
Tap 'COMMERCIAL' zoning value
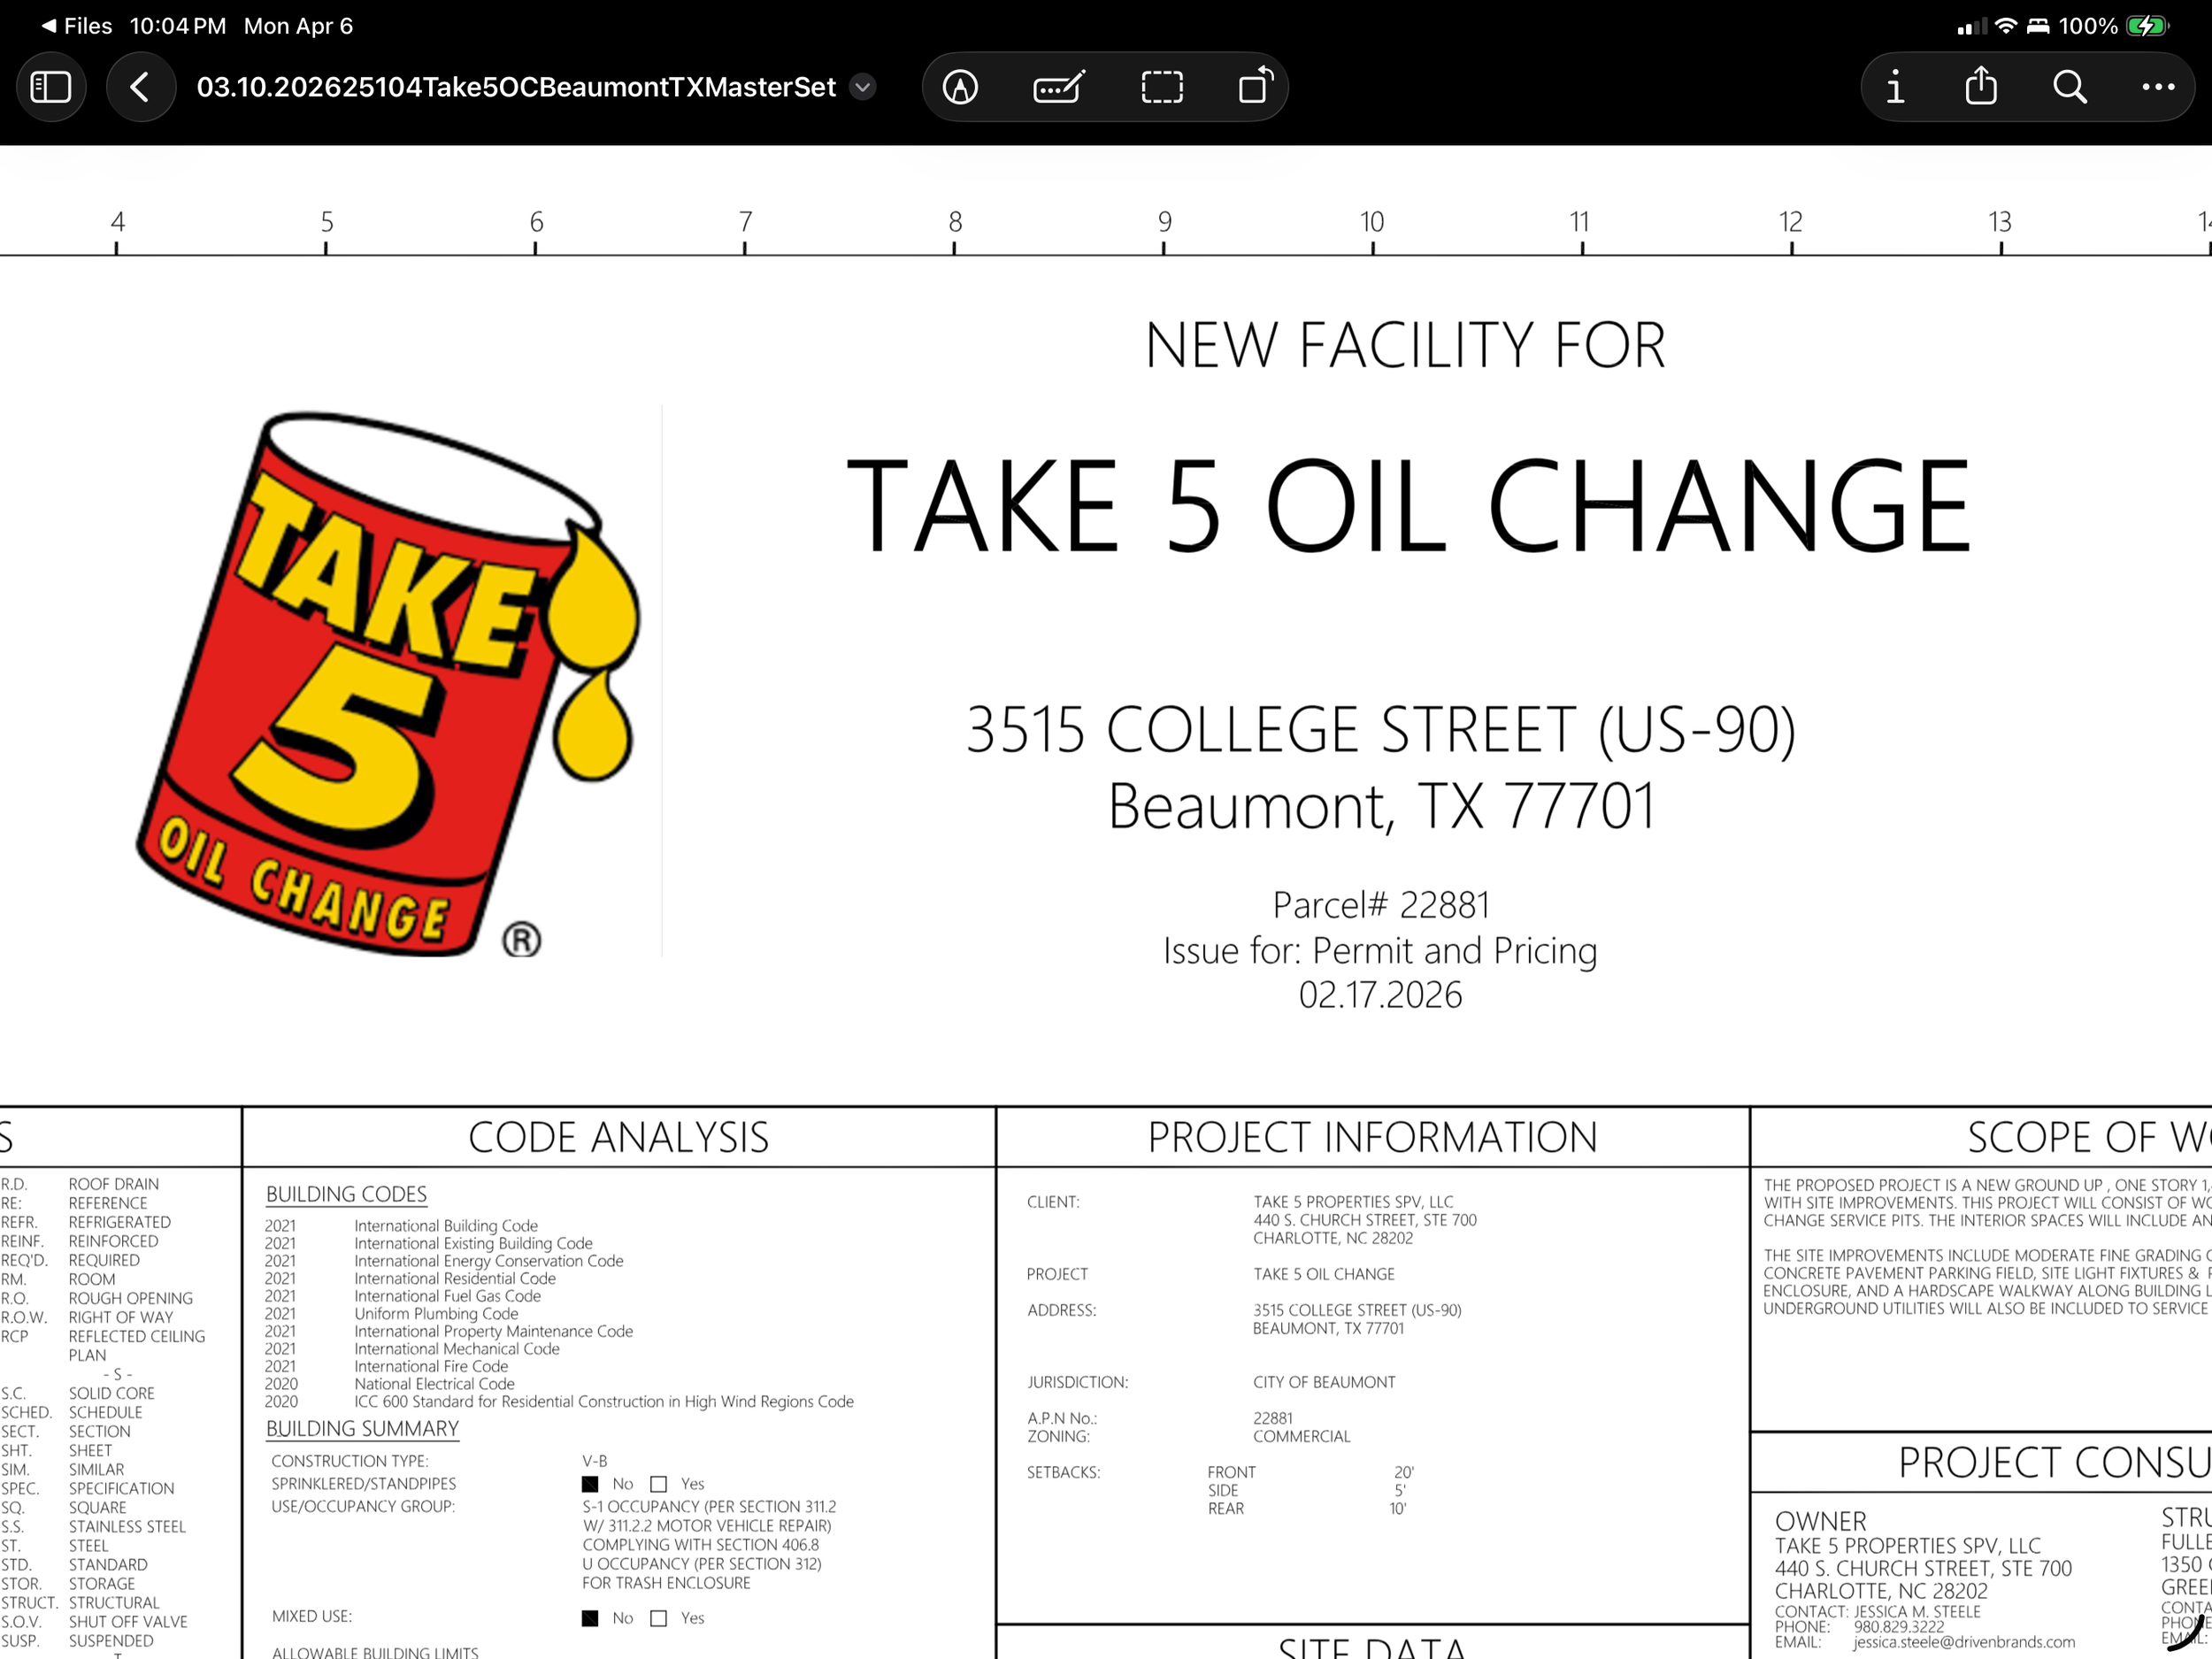[1301, 1437]
